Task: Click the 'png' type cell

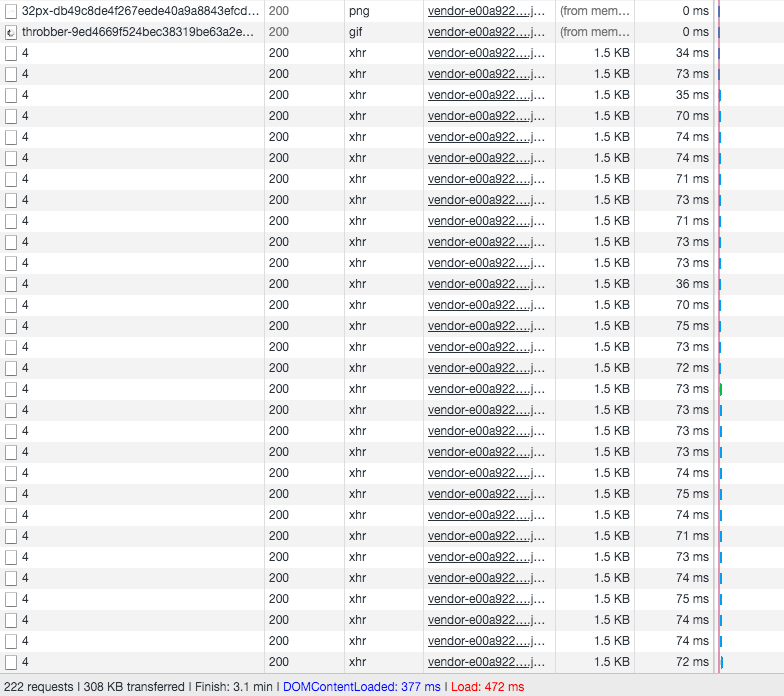Action: (x=359, y=11)
